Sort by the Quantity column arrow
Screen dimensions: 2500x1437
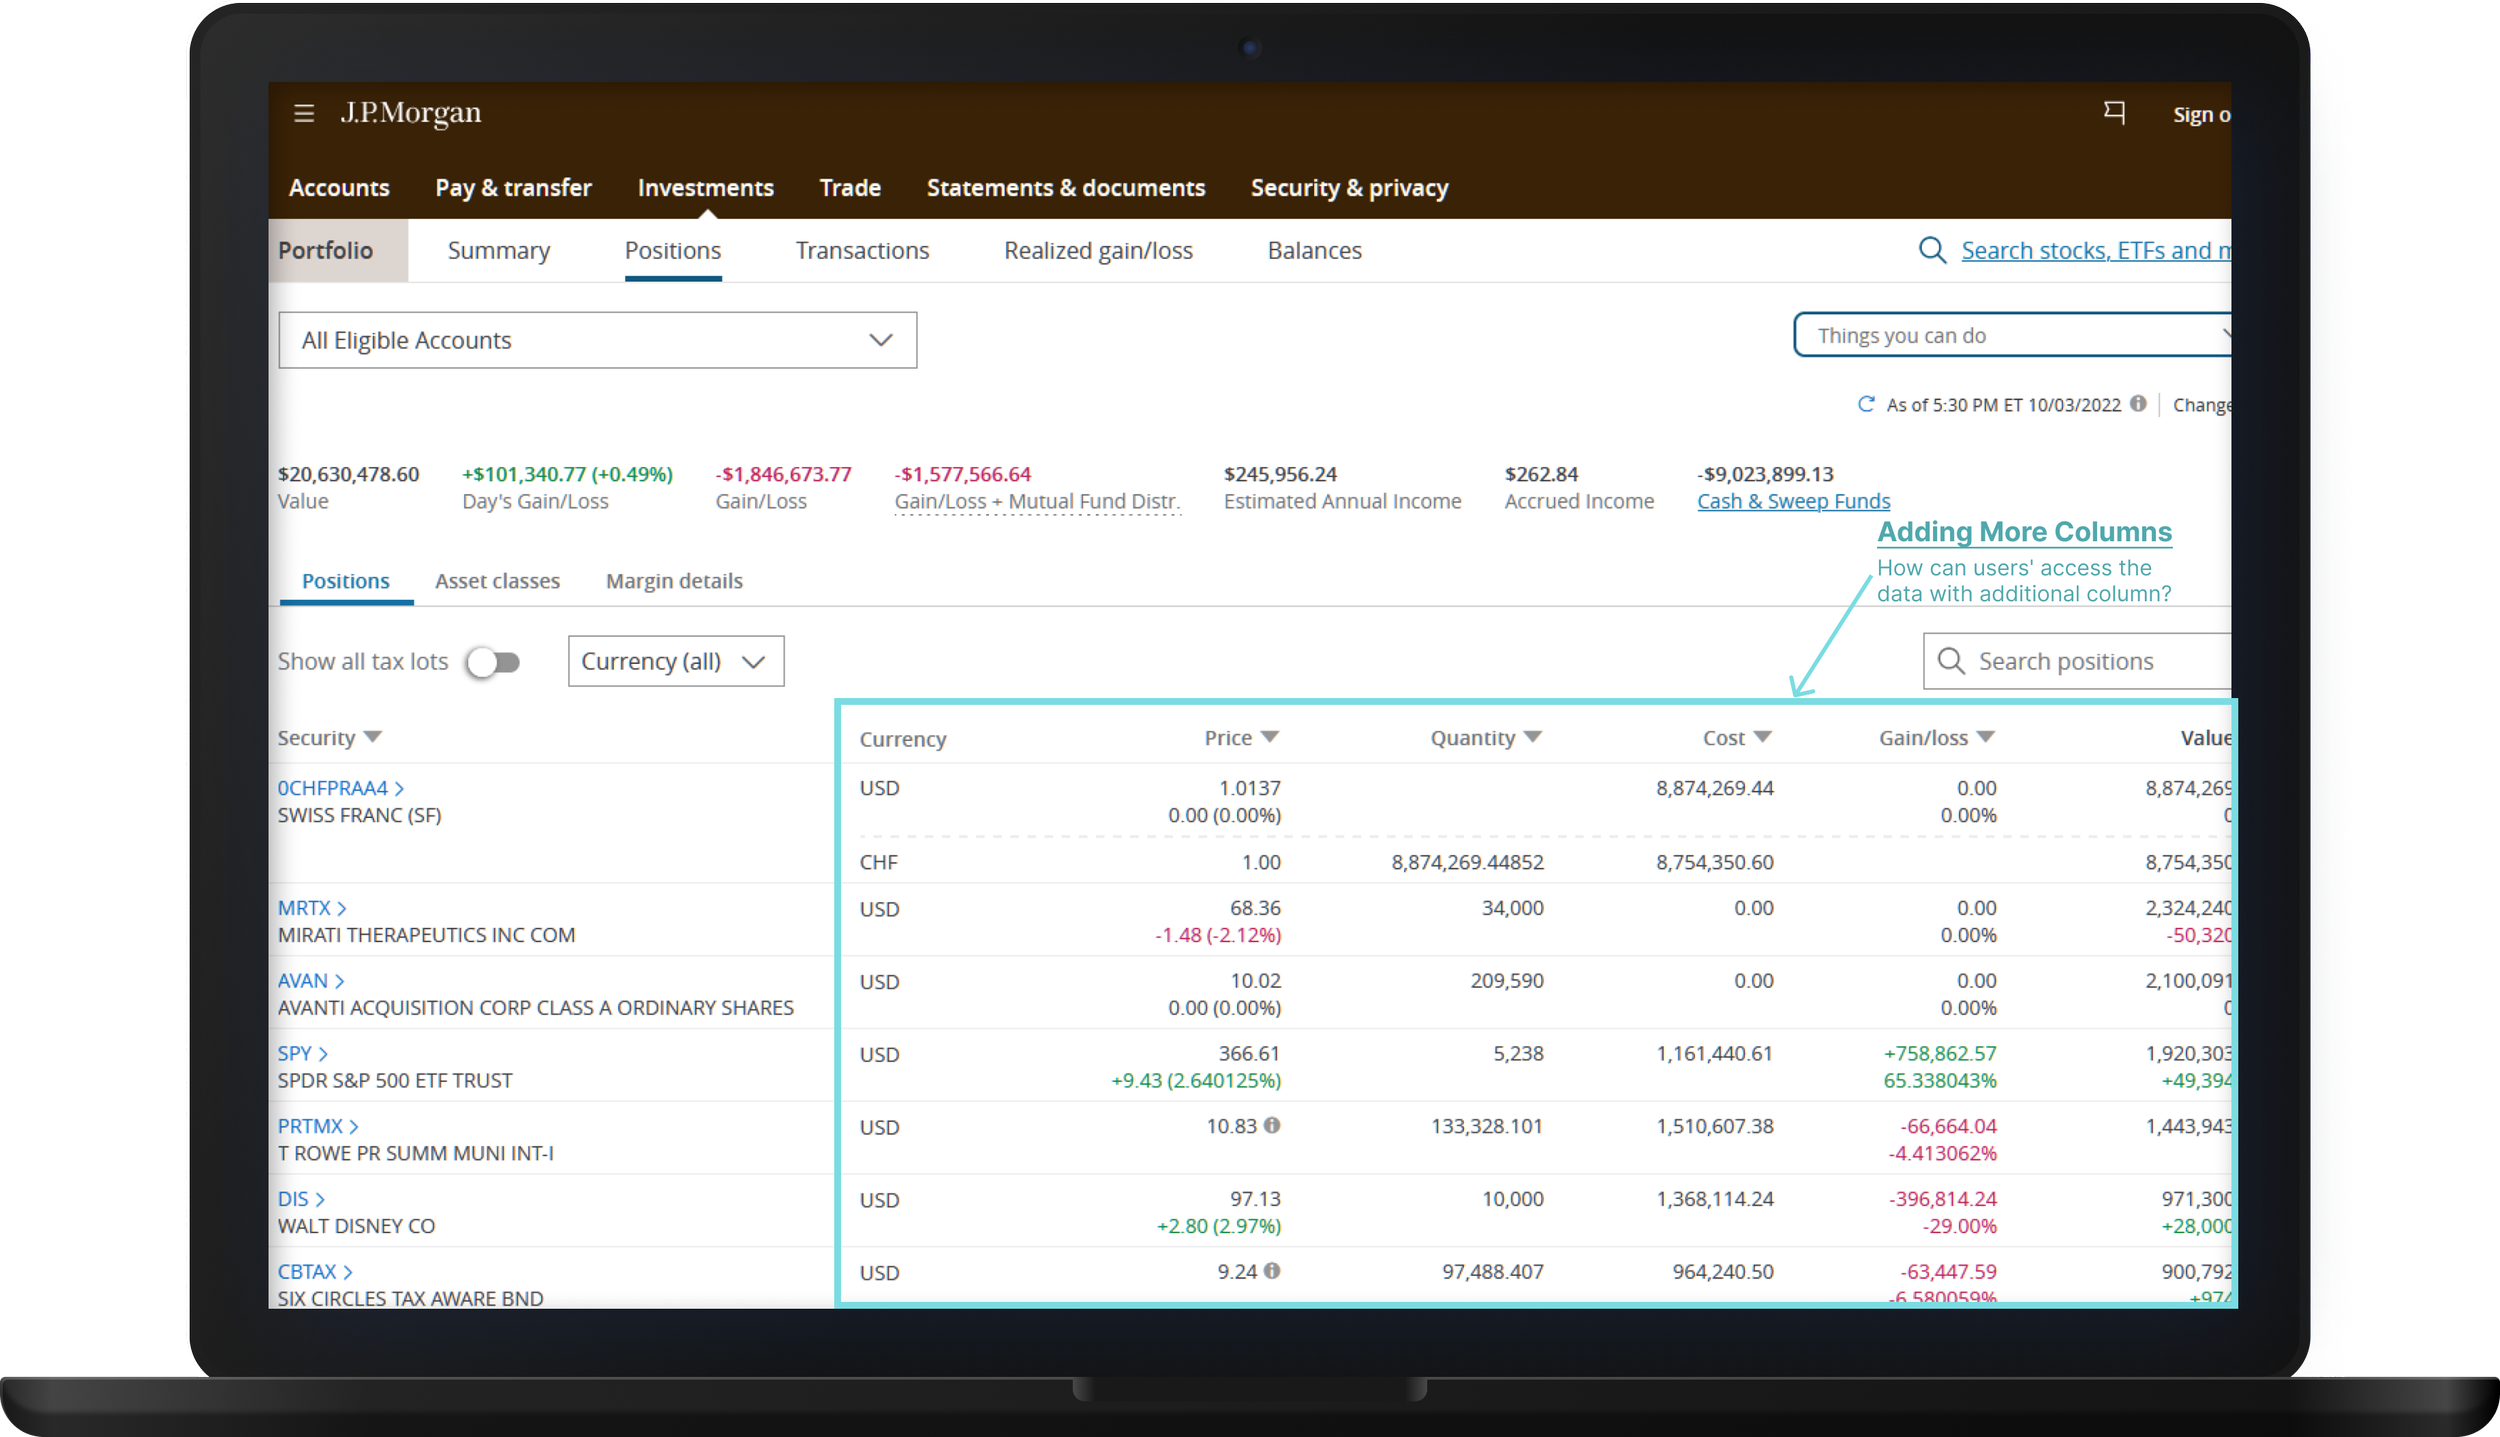point(1533,737)
